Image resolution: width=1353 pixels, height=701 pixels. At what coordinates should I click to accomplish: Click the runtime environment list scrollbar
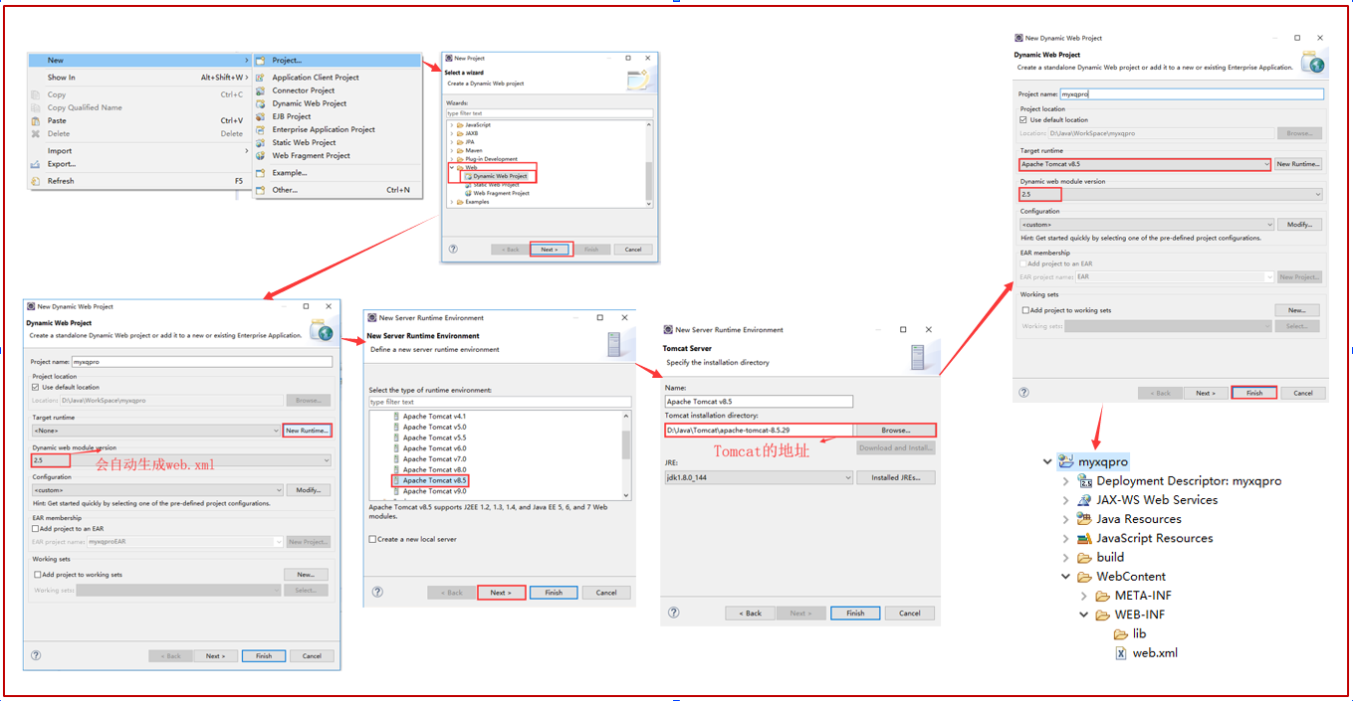[x=627, y=454]
